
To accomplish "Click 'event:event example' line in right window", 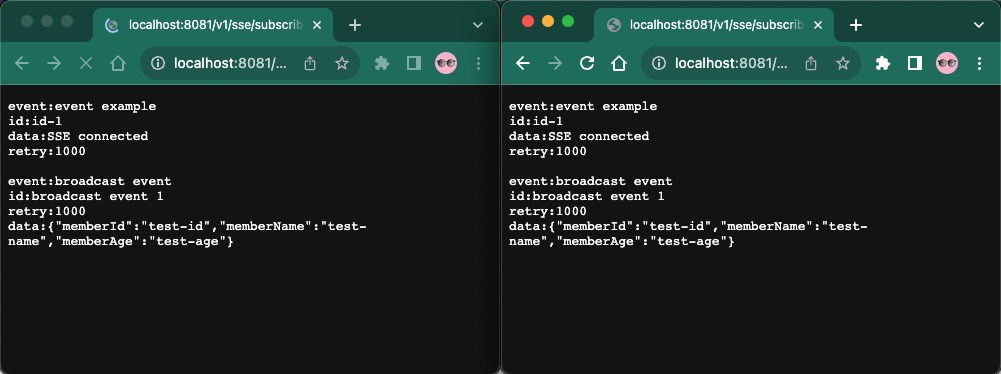I will point(583,106).
